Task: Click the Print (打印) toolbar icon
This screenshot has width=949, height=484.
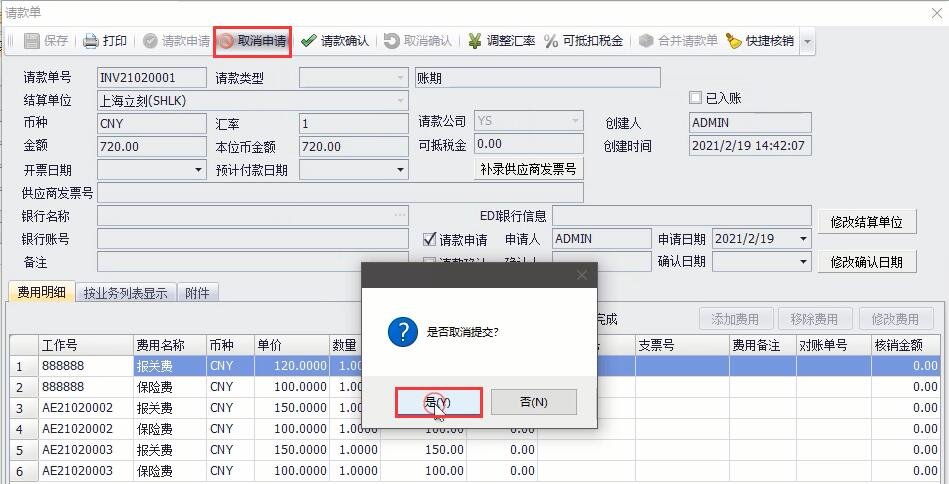Action: pos(91,41)
